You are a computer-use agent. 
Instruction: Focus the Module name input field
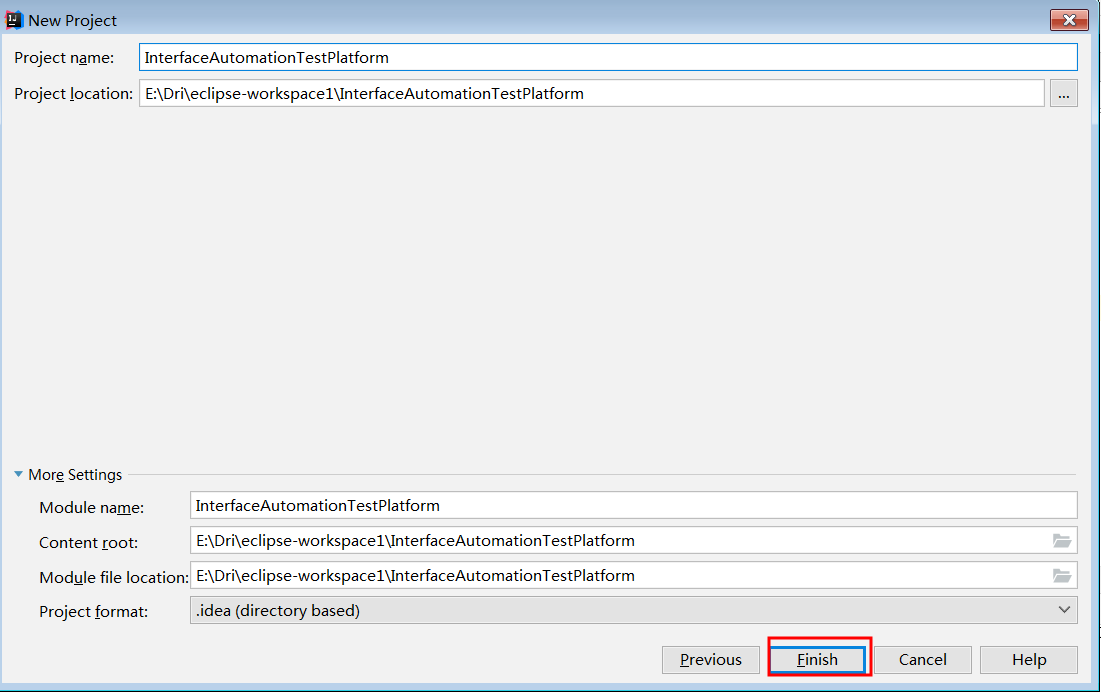coord(633,506)
